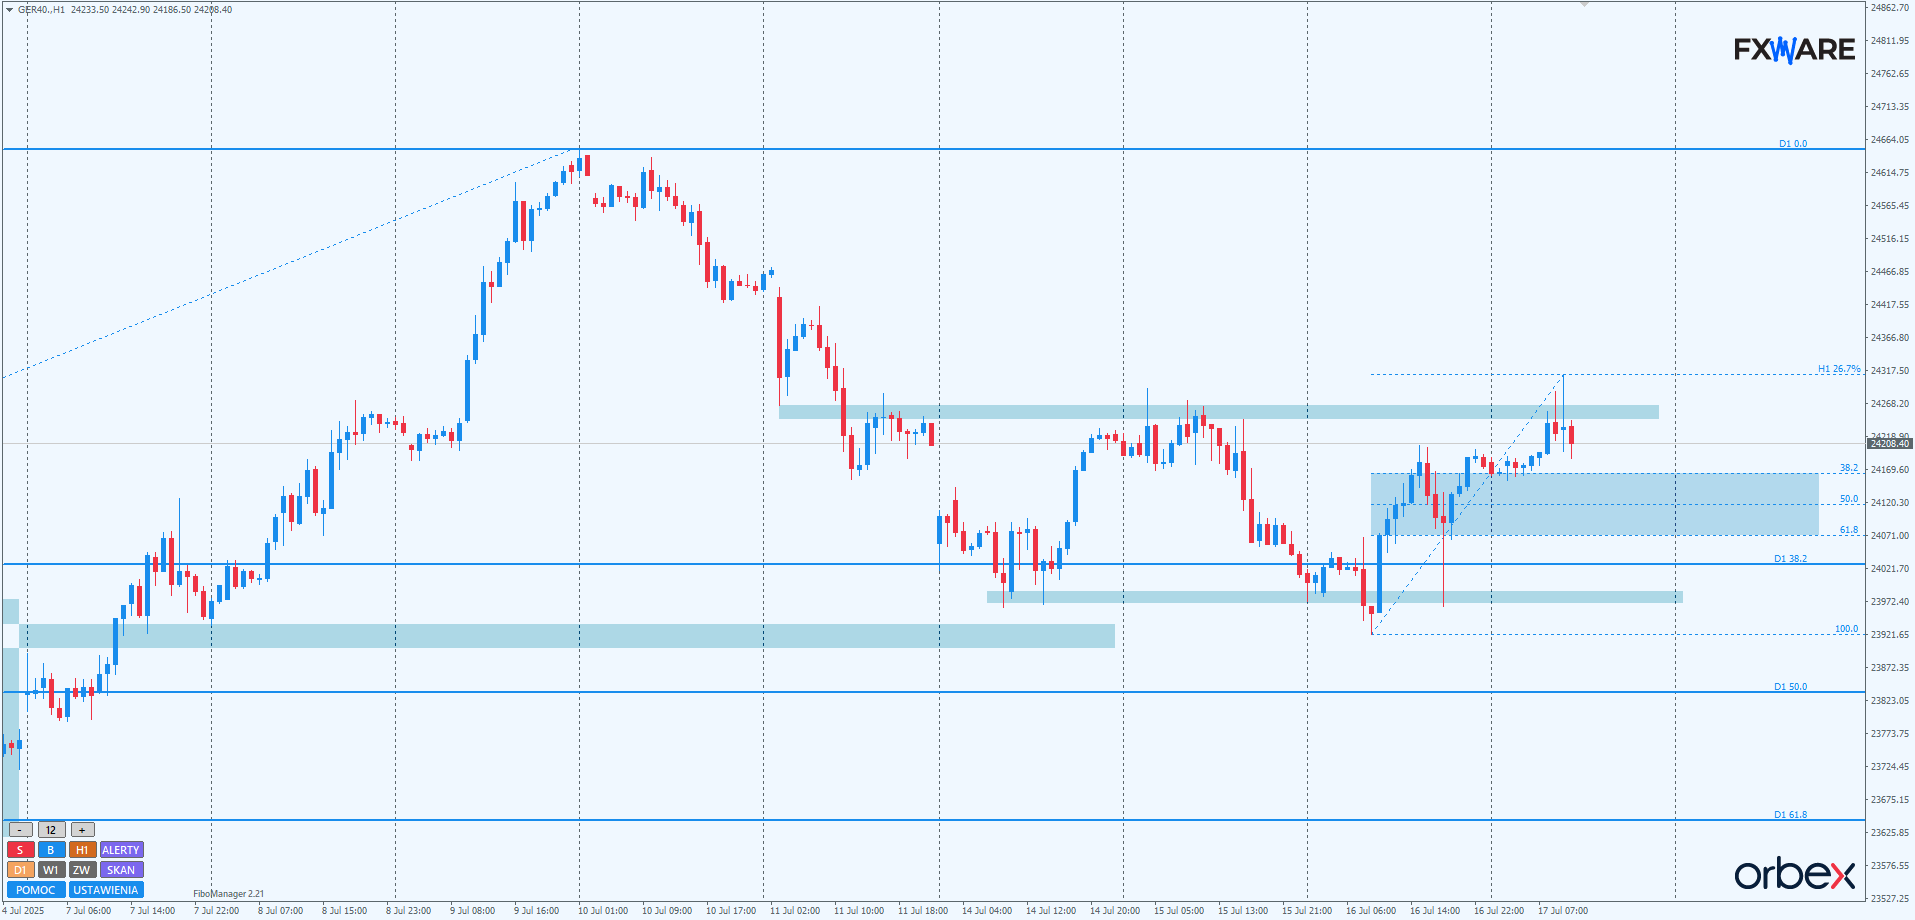Expand the GER40 chart title arrow
The image size is (1915, 920).
10,10
